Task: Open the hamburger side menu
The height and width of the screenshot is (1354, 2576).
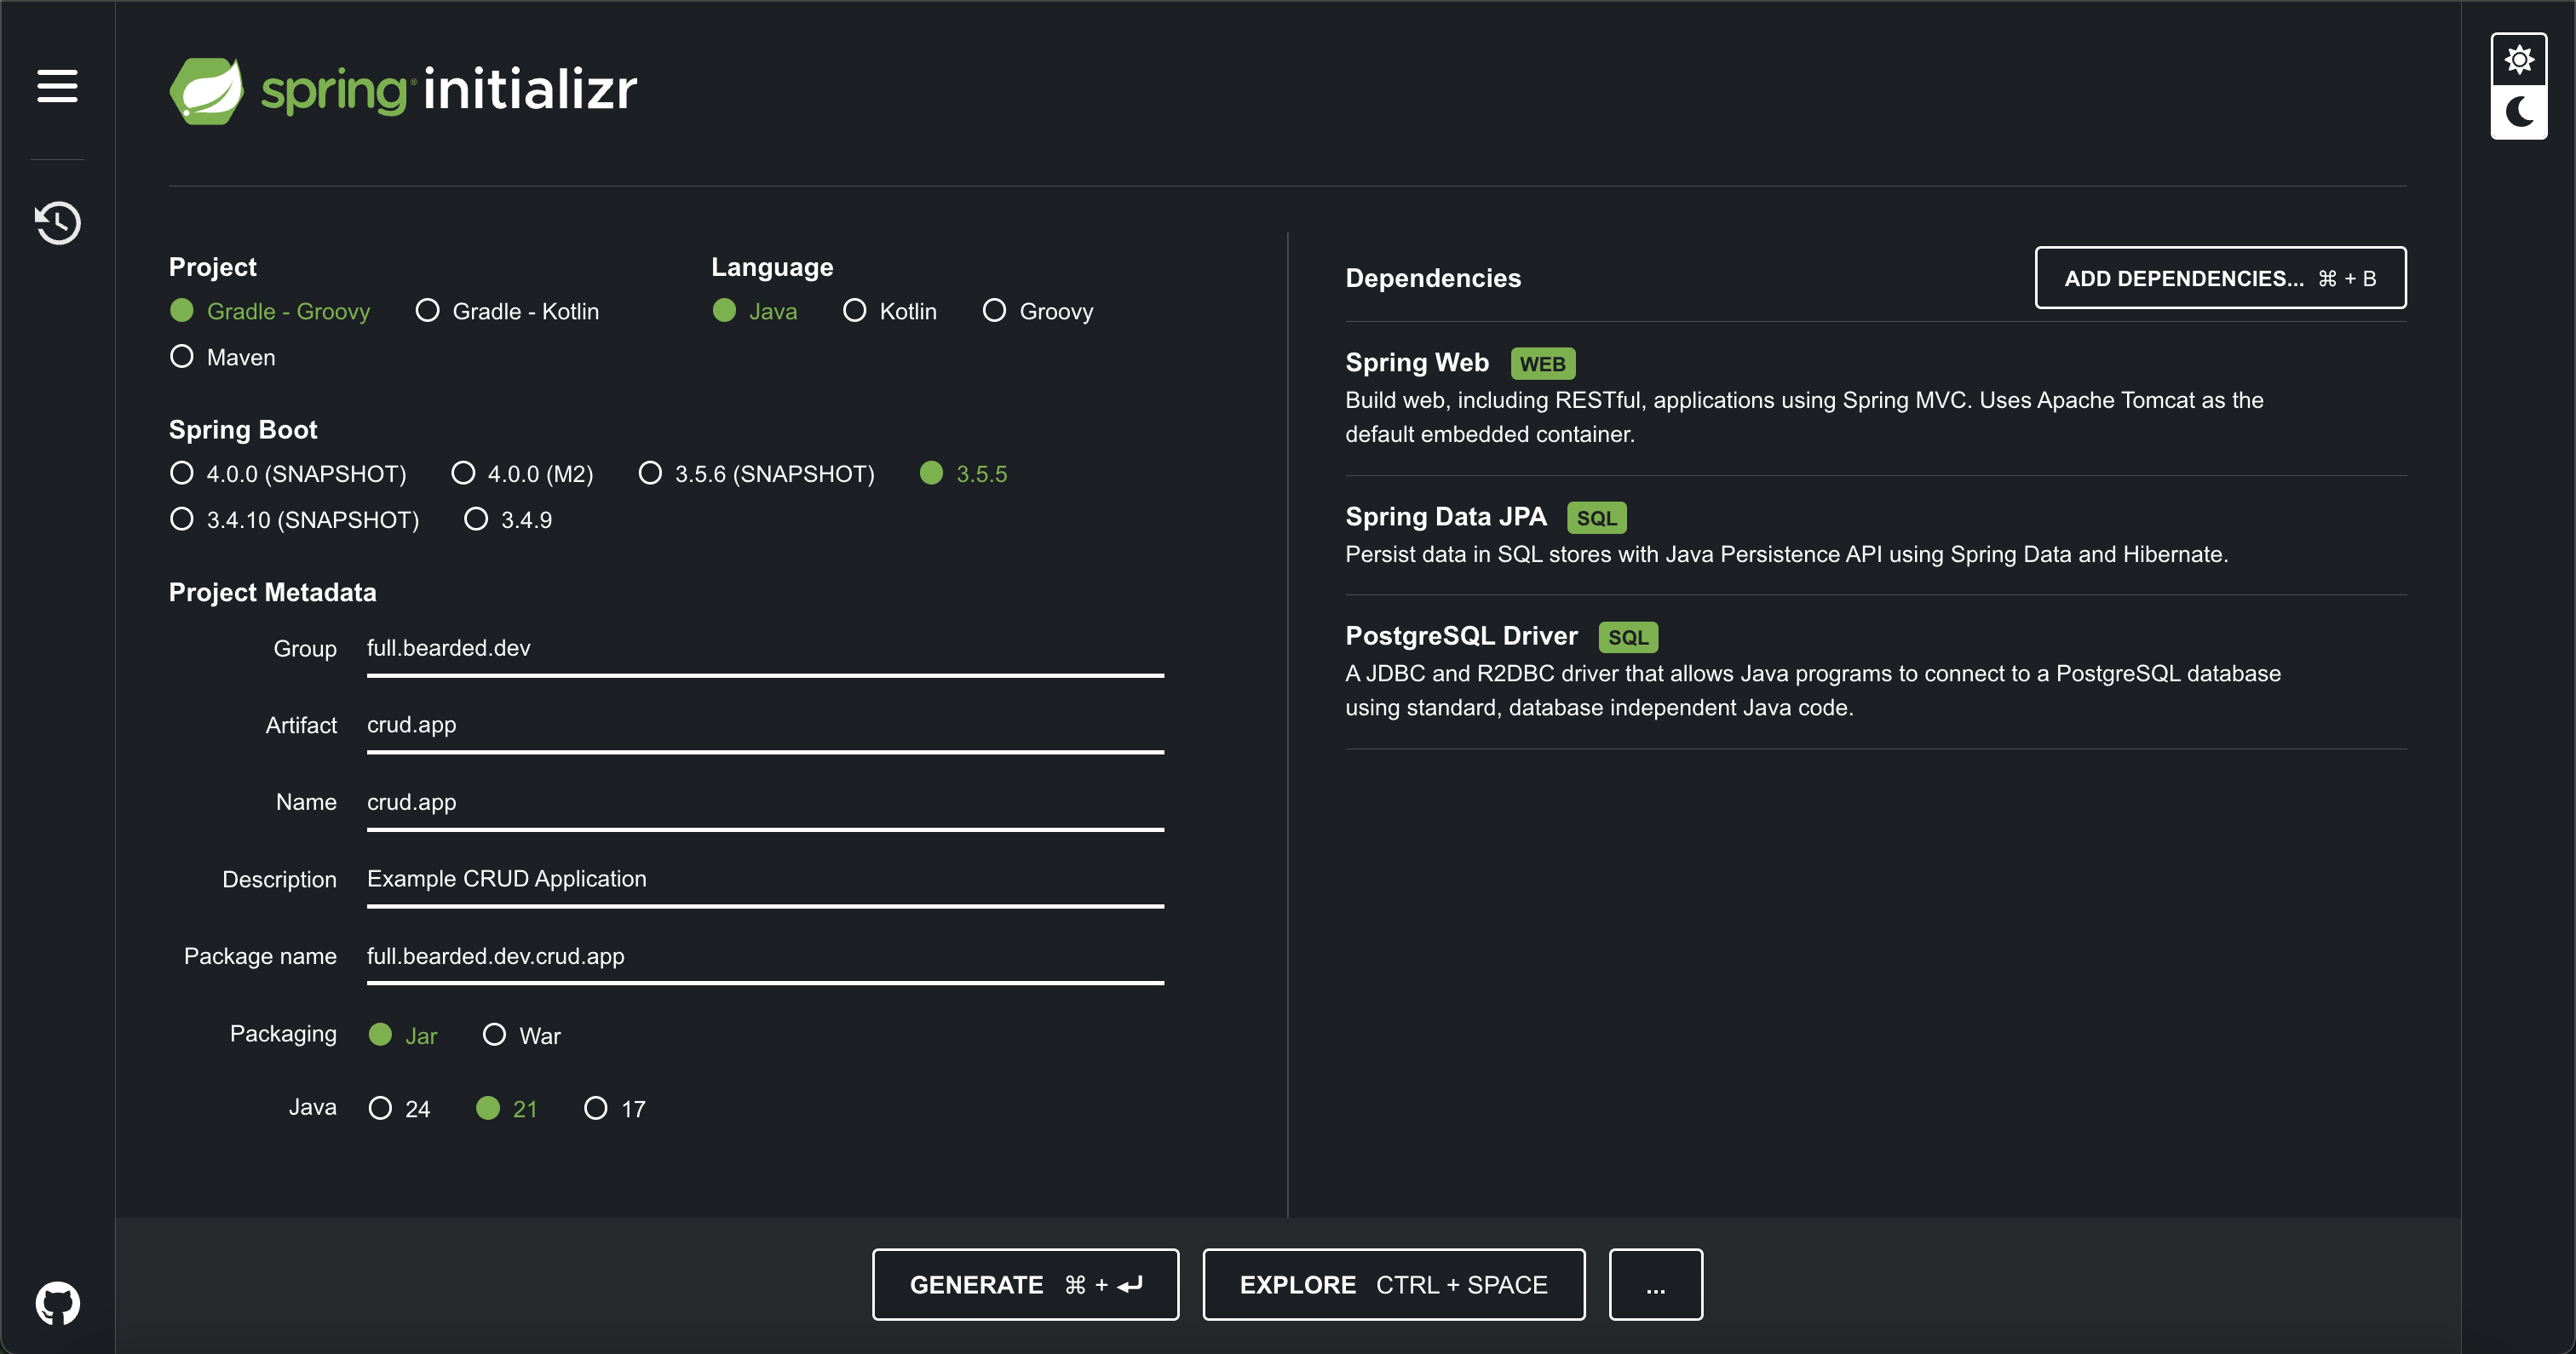Action: pyautogui.click(x=57, y=86)
